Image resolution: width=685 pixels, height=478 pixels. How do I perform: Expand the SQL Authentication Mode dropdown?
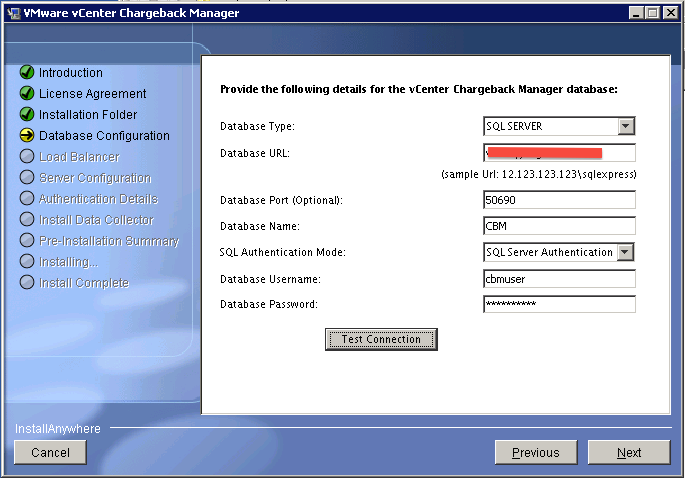point(626,252)
